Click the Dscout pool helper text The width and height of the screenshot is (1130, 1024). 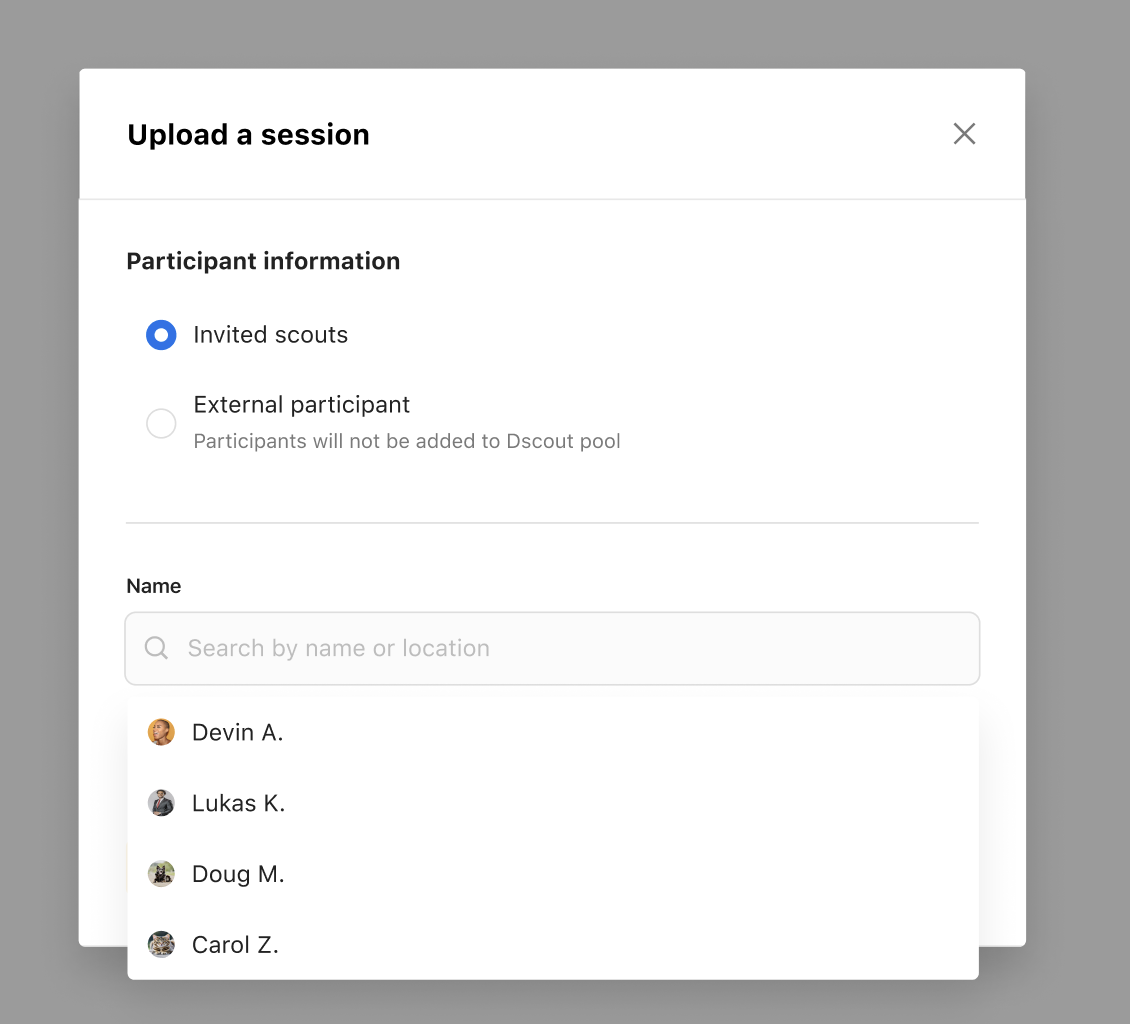[x=406, y=441]
